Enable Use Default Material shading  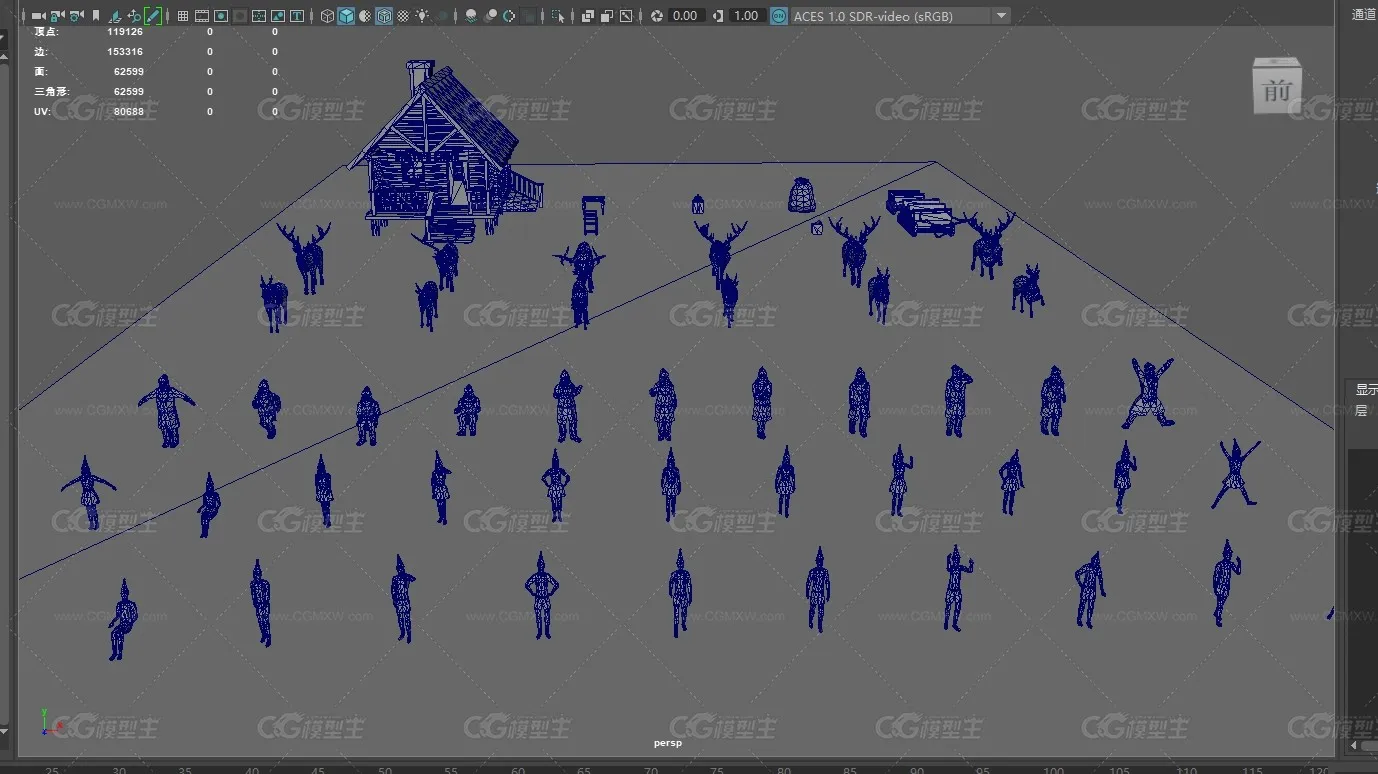(x=365, y=16)
